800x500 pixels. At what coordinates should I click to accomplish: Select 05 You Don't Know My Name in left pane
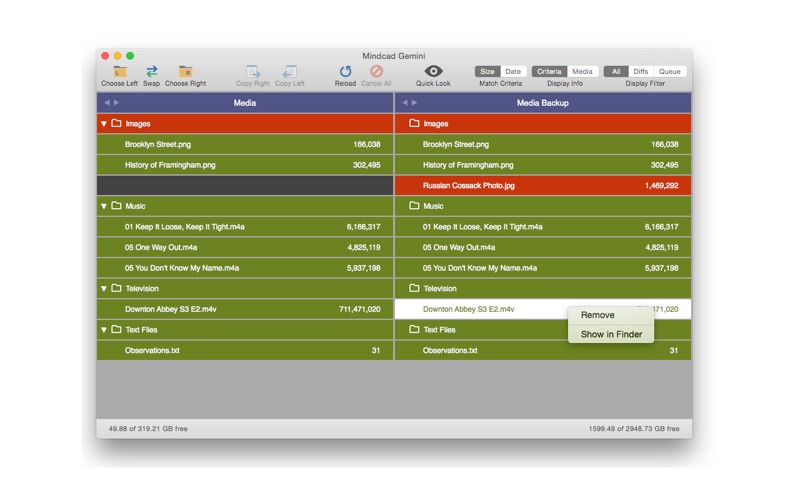click(x=245, y=268)
